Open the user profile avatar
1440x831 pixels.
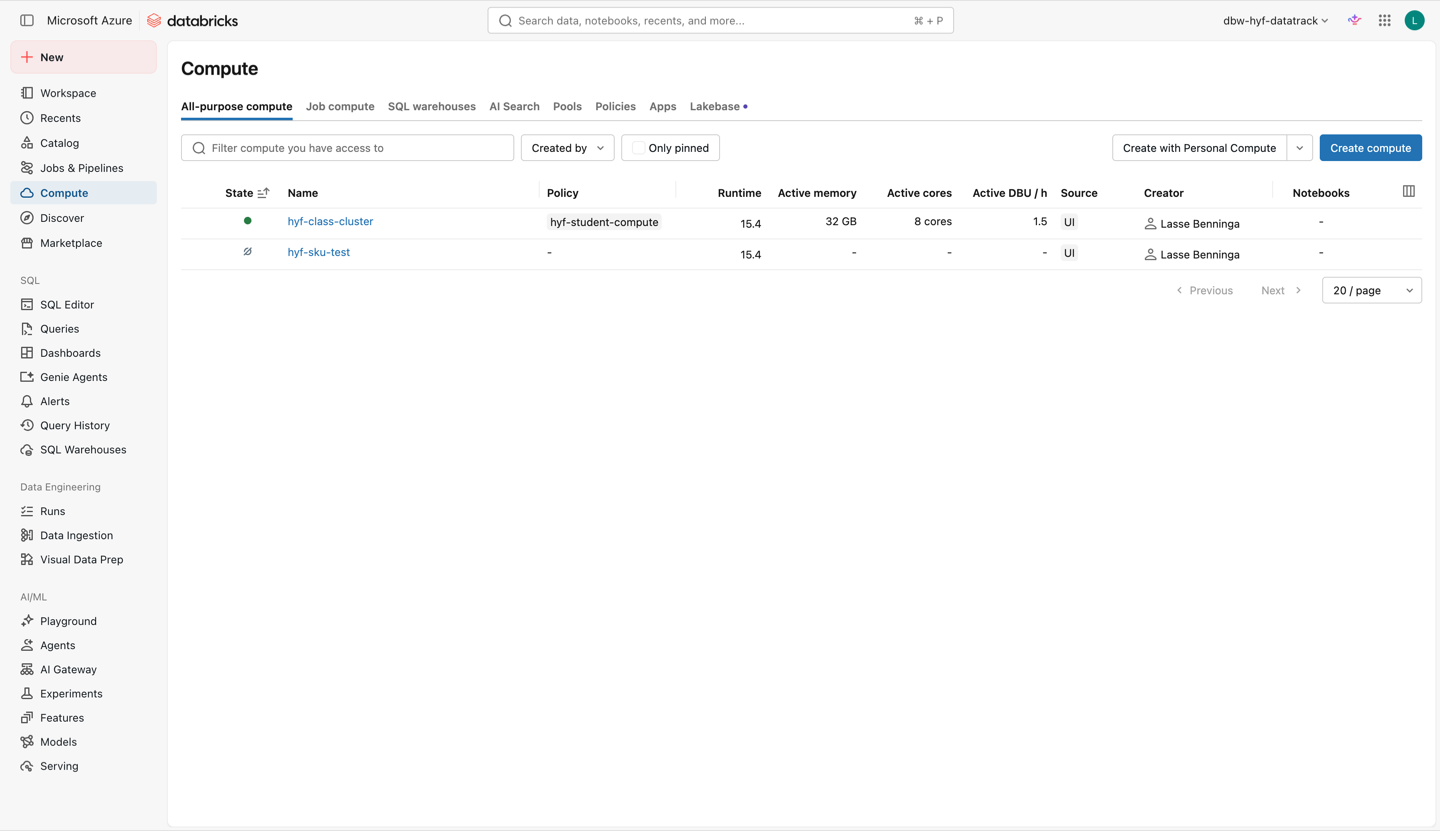[x=1414, y=20]
